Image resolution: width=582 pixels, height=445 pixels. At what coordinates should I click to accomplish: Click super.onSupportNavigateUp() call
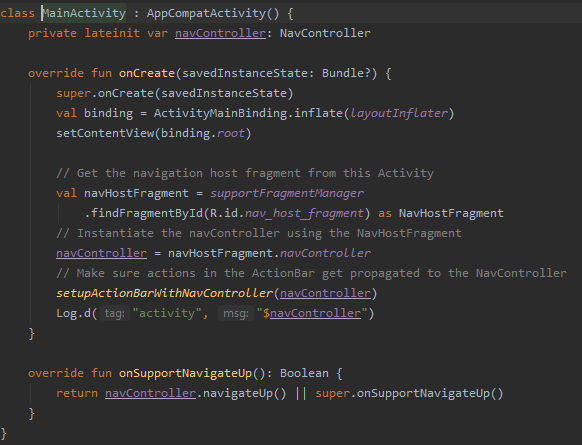409,393
